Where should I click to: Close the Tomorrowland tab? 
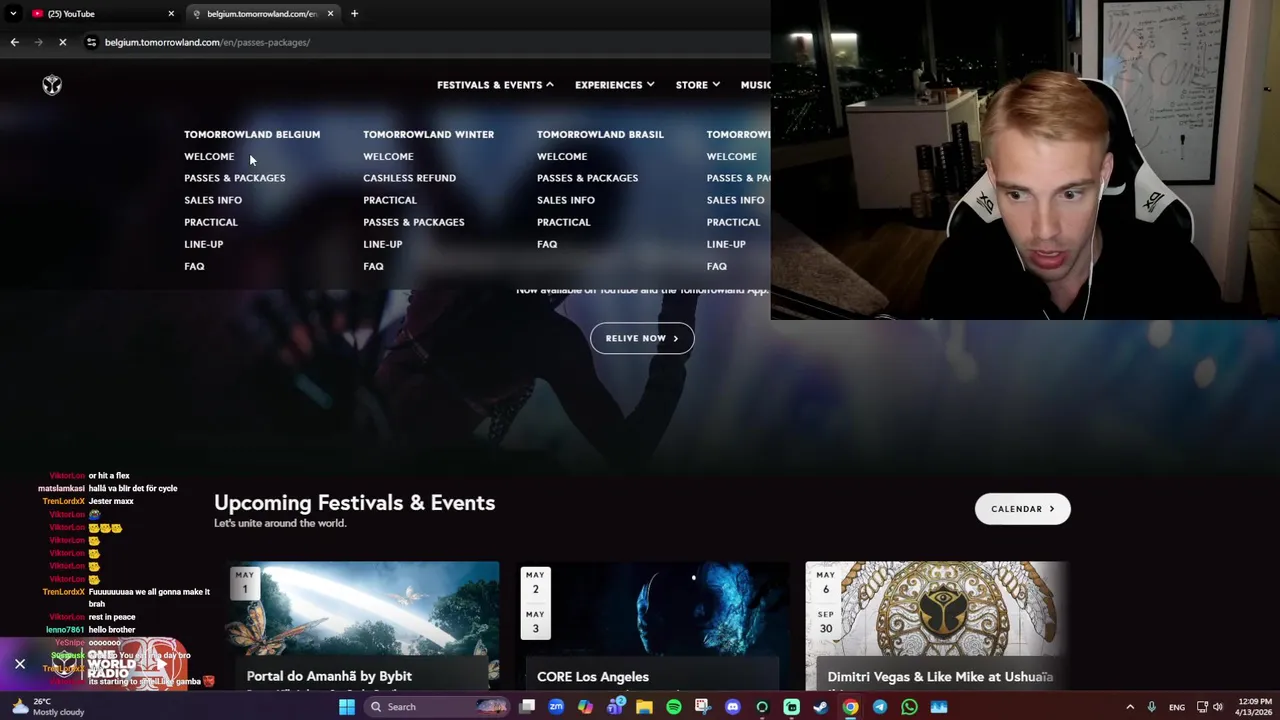point(330,14)
